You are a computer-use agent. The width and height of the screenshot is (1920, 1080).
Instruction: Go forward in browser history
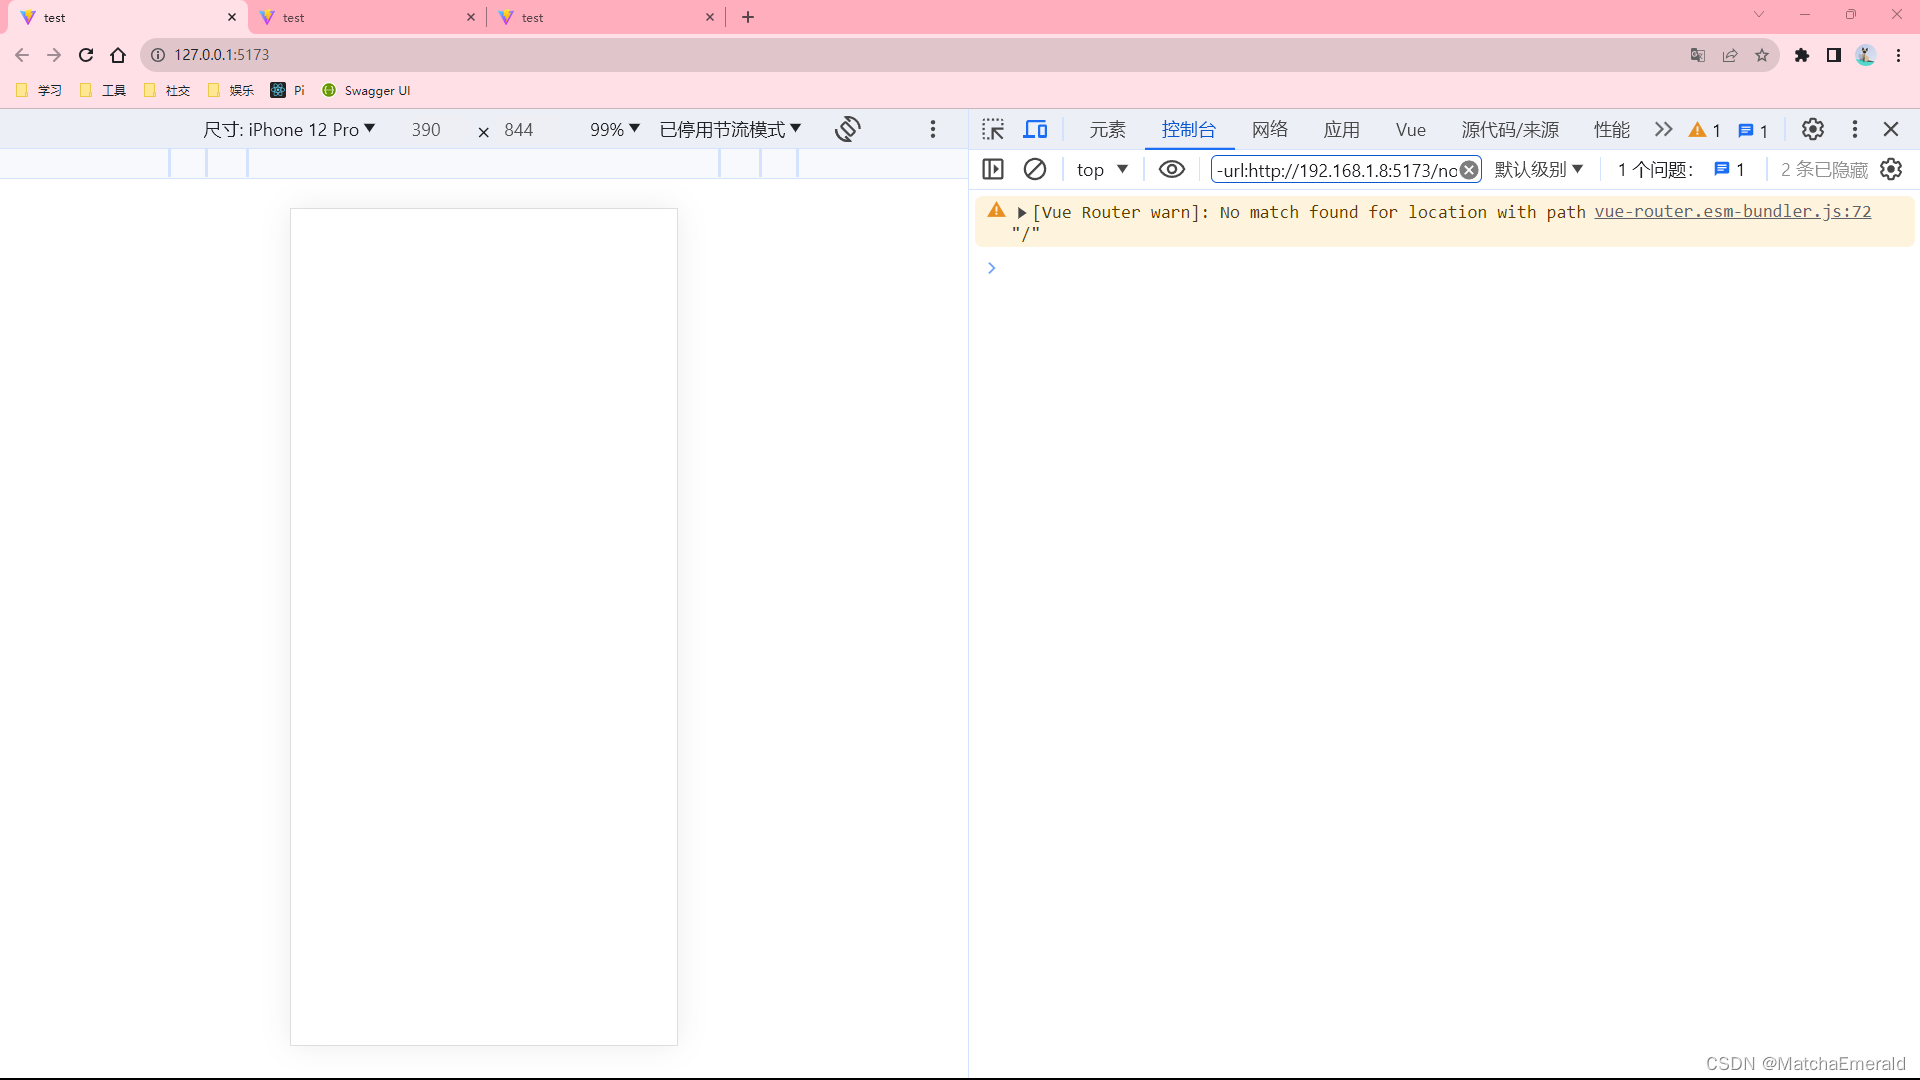pos(54,55)
